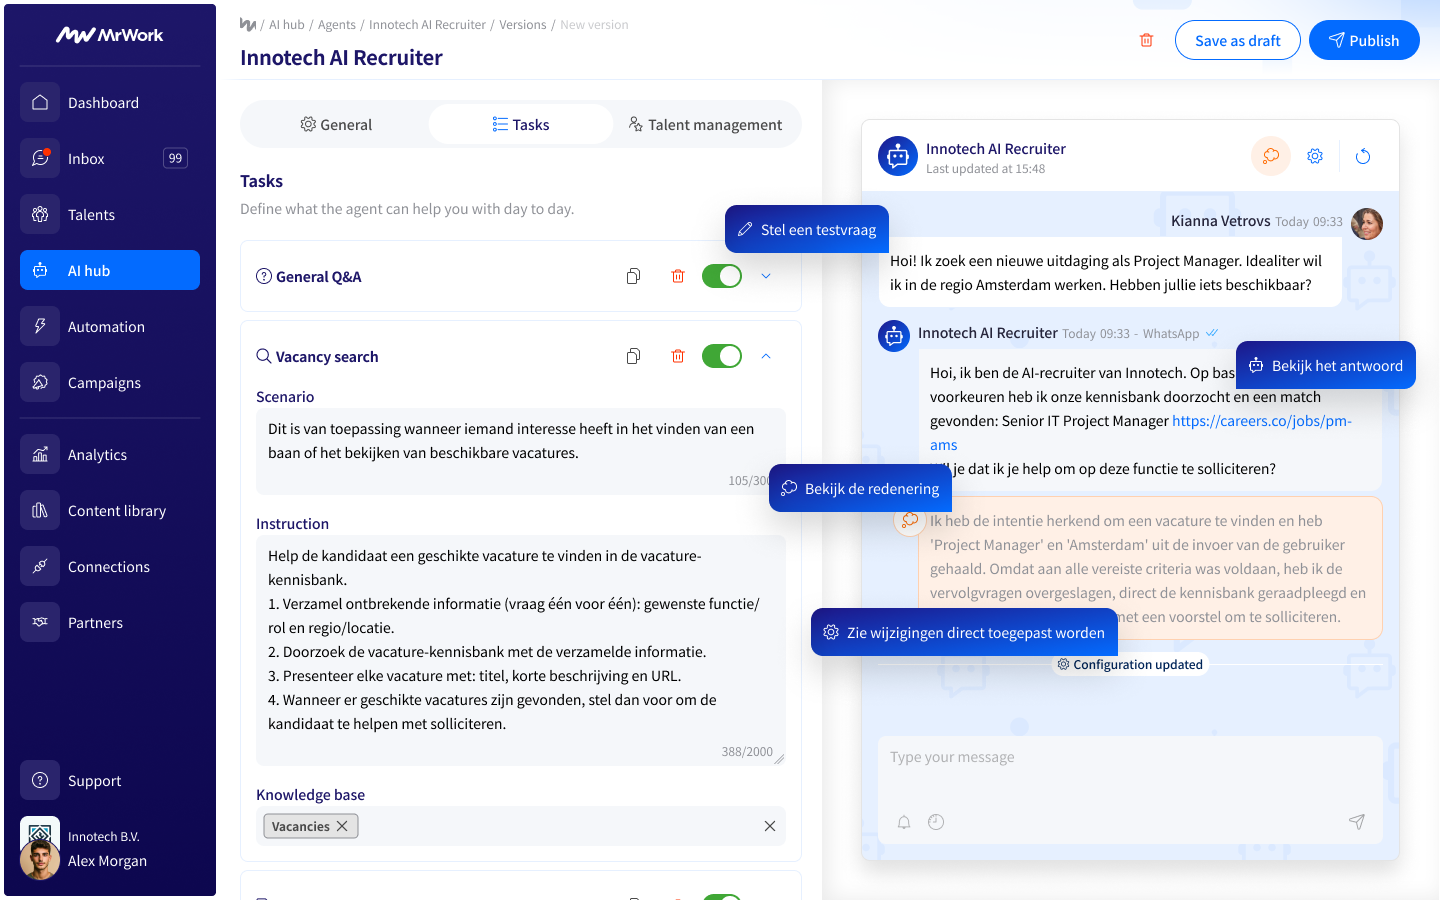
Task: Collapse the Vacancy search section
Action: (x=766, y=356)
